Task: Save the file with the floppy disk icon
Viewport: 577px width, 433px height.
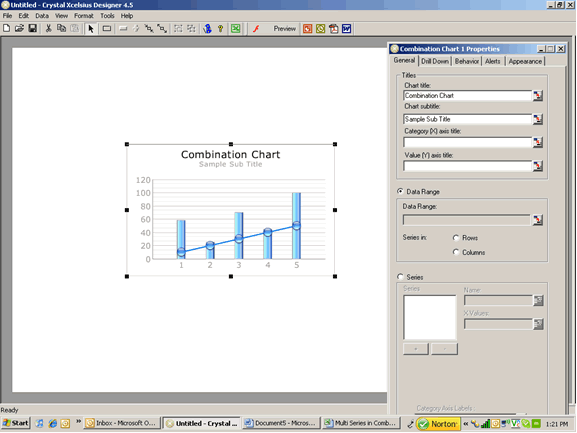Action: 32,28
